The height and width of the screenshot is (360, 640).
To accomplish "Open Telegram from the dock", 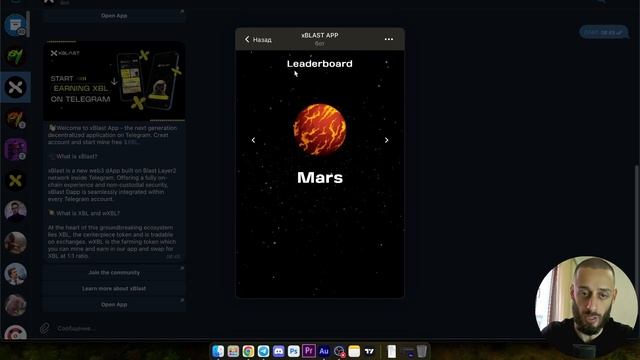I will tap(263, 351).
